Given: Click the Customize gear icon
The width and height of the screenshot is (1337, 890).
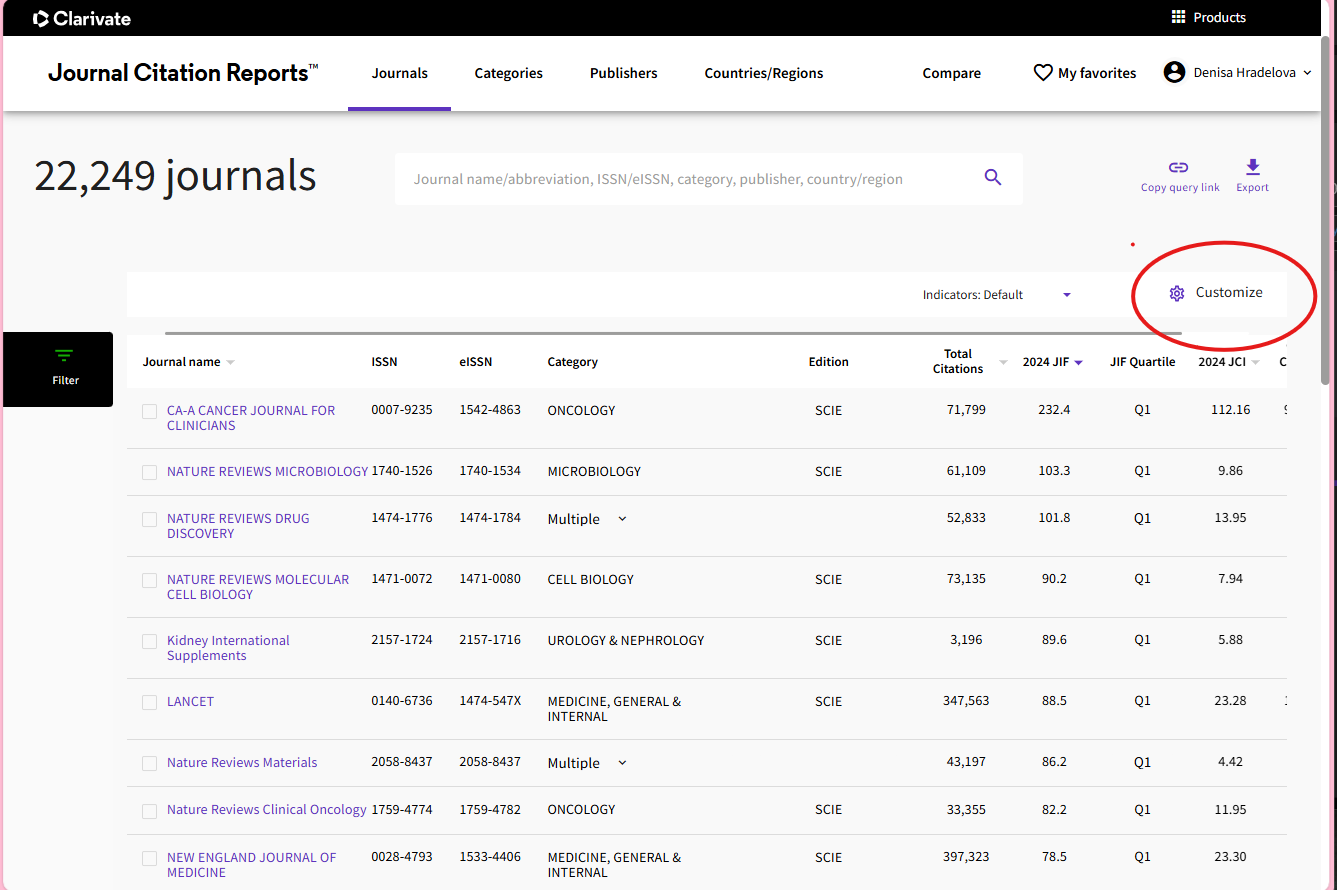Looking at the screenshot, I should (x=1177, y=293).
